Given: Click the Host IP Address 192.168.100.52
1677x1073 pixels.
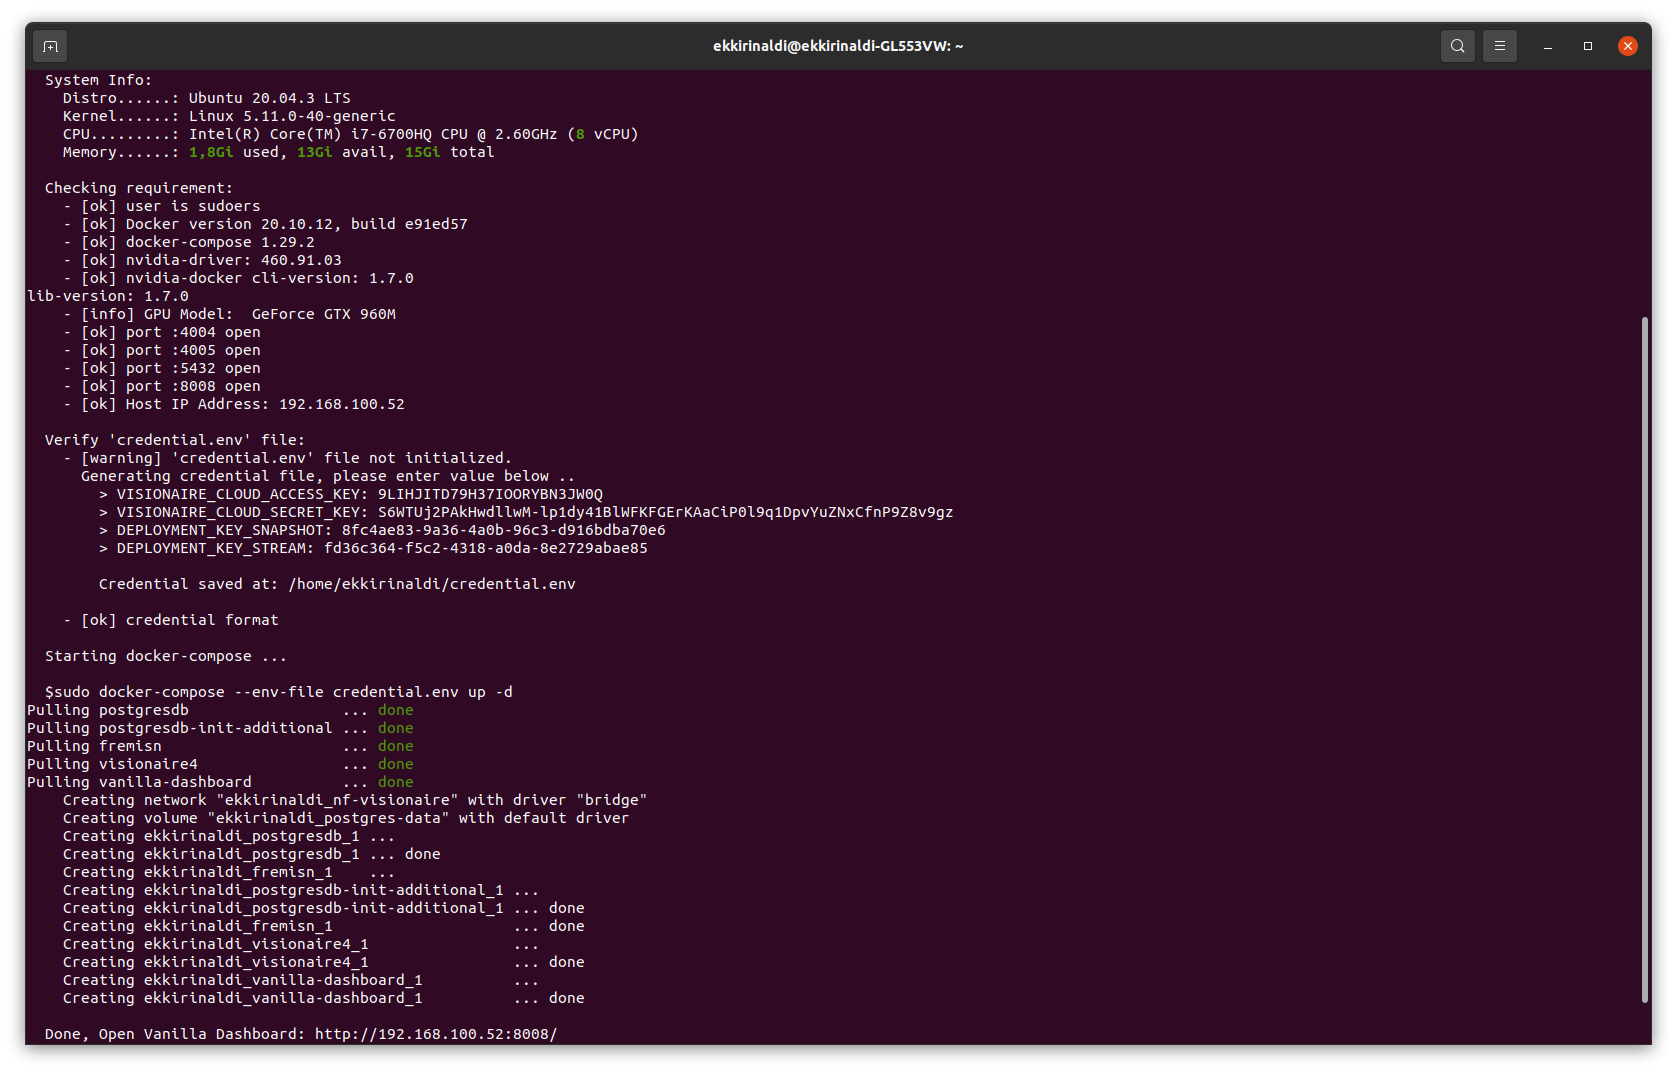Looking at the screenshot, I should (342, 404).
